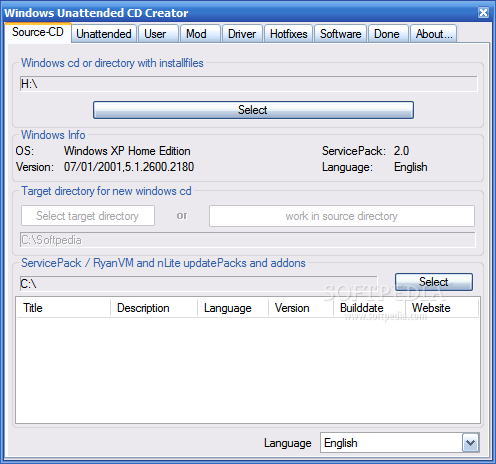This screenshot has width=496, height=464.
Task: Click the H:\ source path field
Action: point(248,84)
